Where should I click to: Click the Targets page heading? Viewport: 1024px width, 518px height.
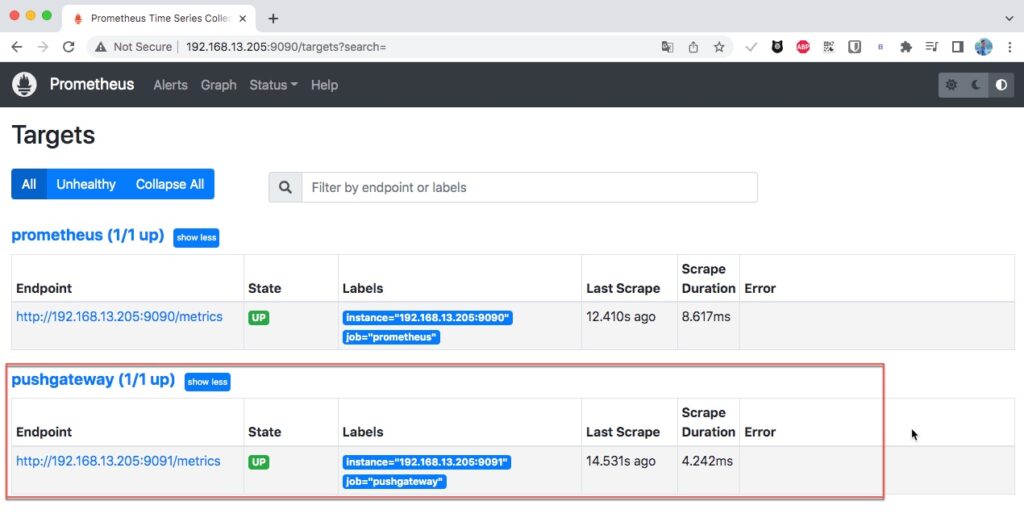click(54, 135)
